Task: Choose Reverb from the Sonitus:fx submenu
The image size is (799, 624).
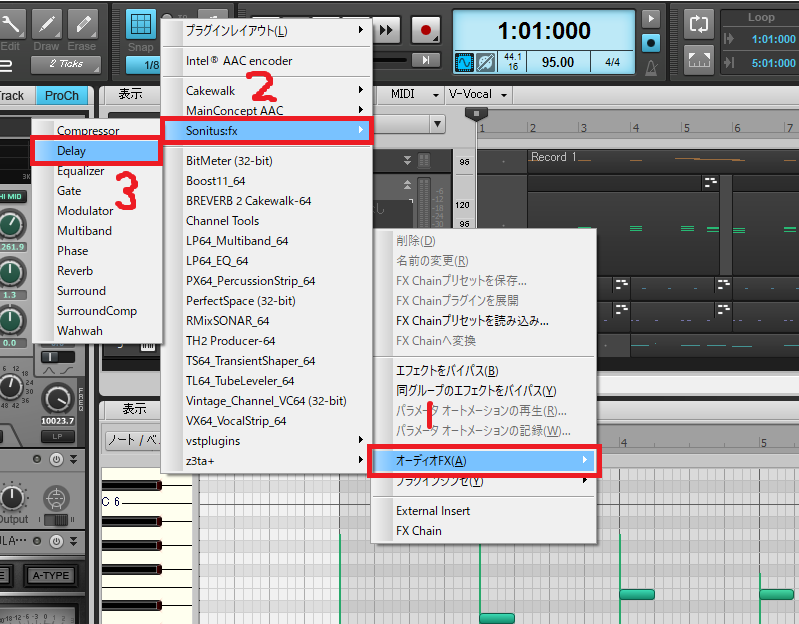Action: point(96,271)
